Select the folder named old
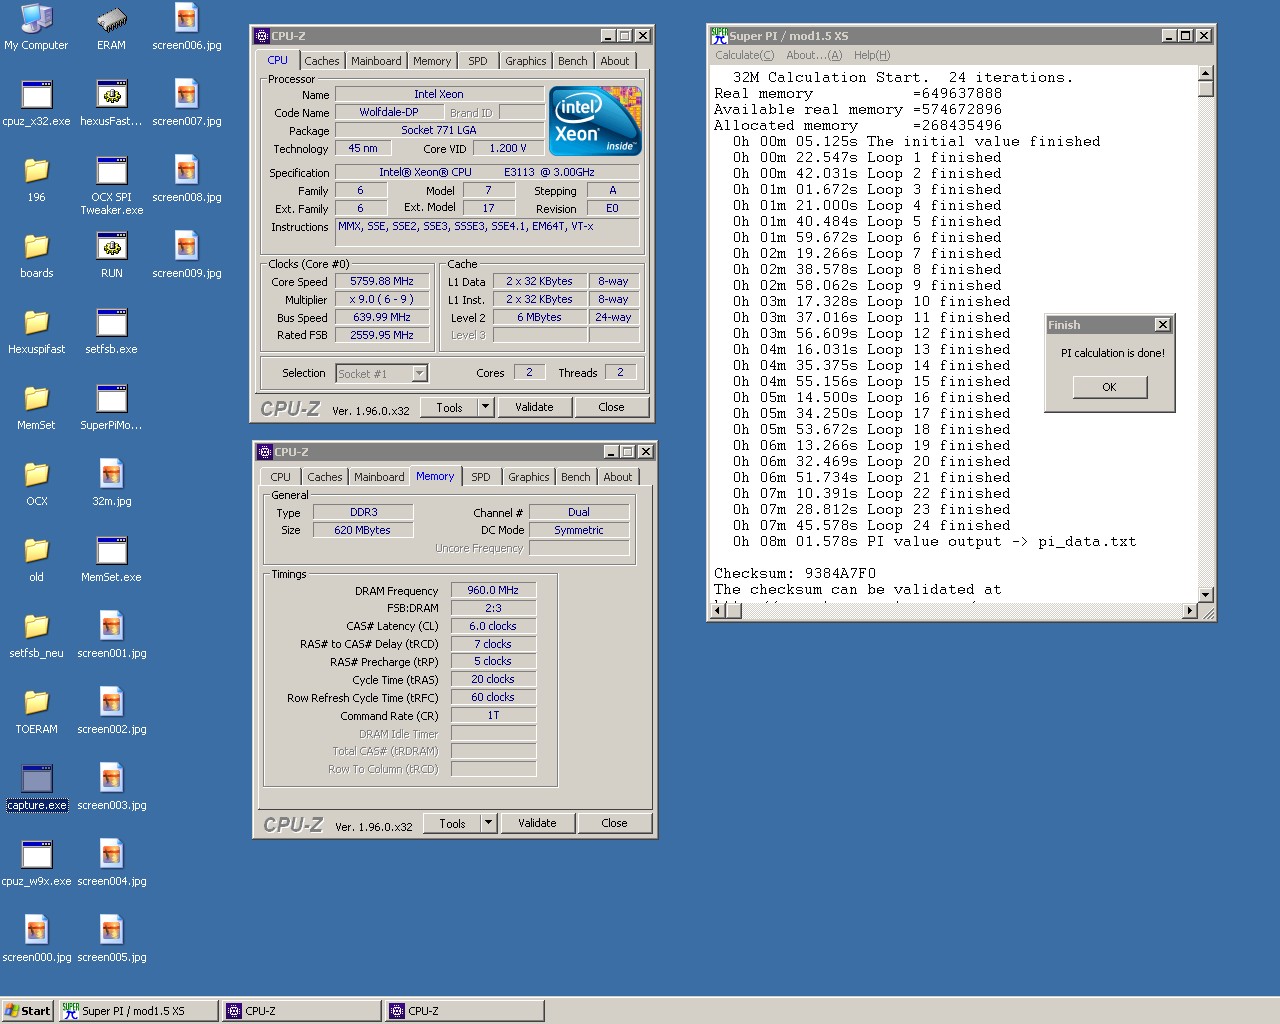This screenshot has width=1280, height=1024. click(36, 559)
